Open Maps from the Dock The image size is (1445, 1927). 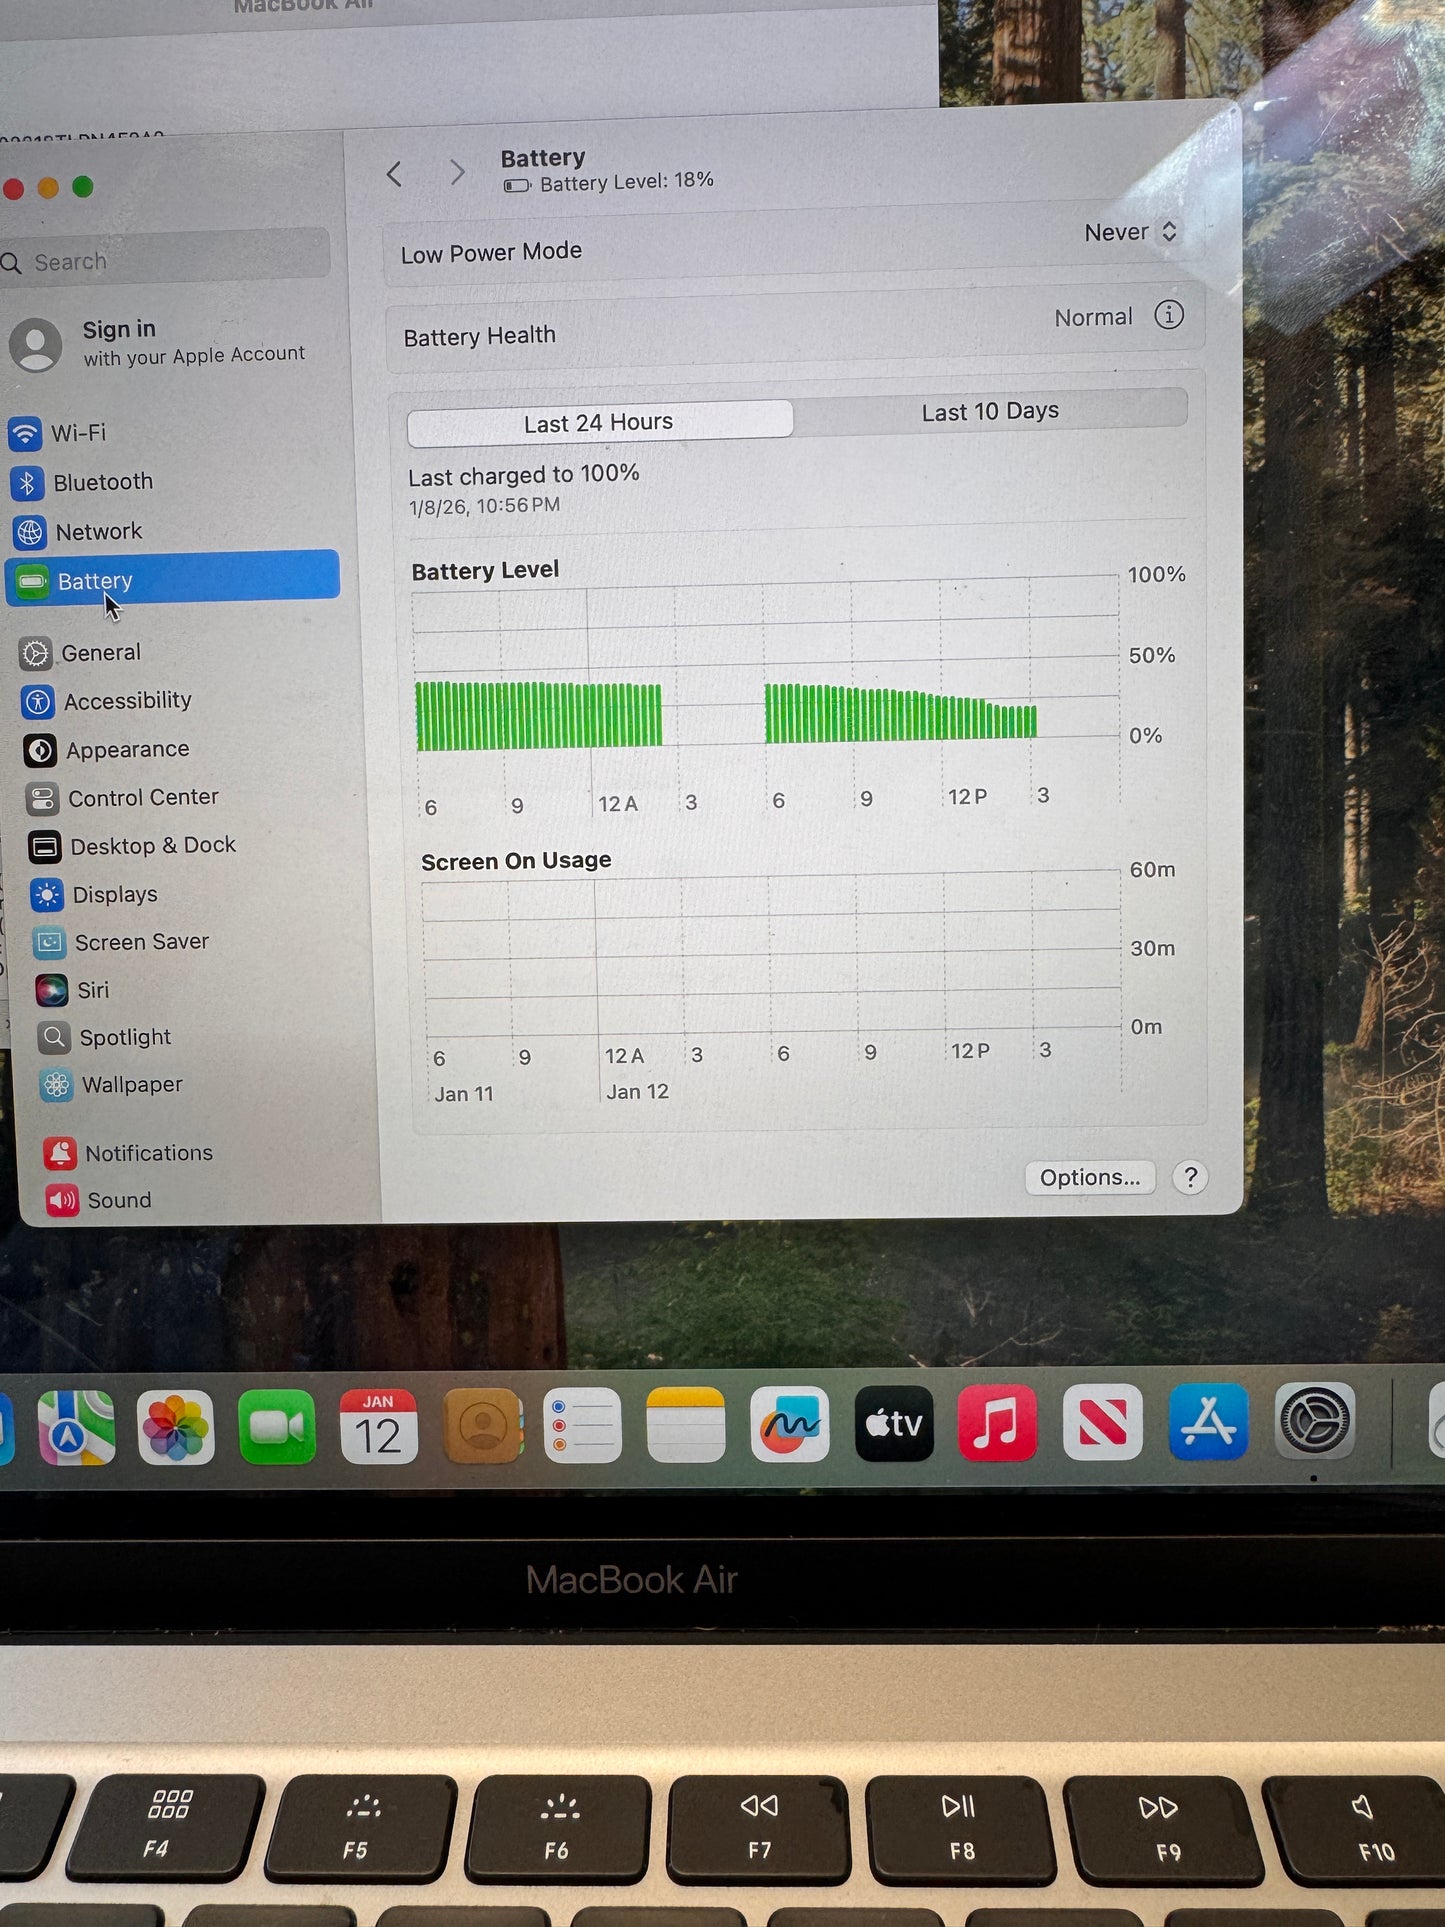pos(76,1428)
